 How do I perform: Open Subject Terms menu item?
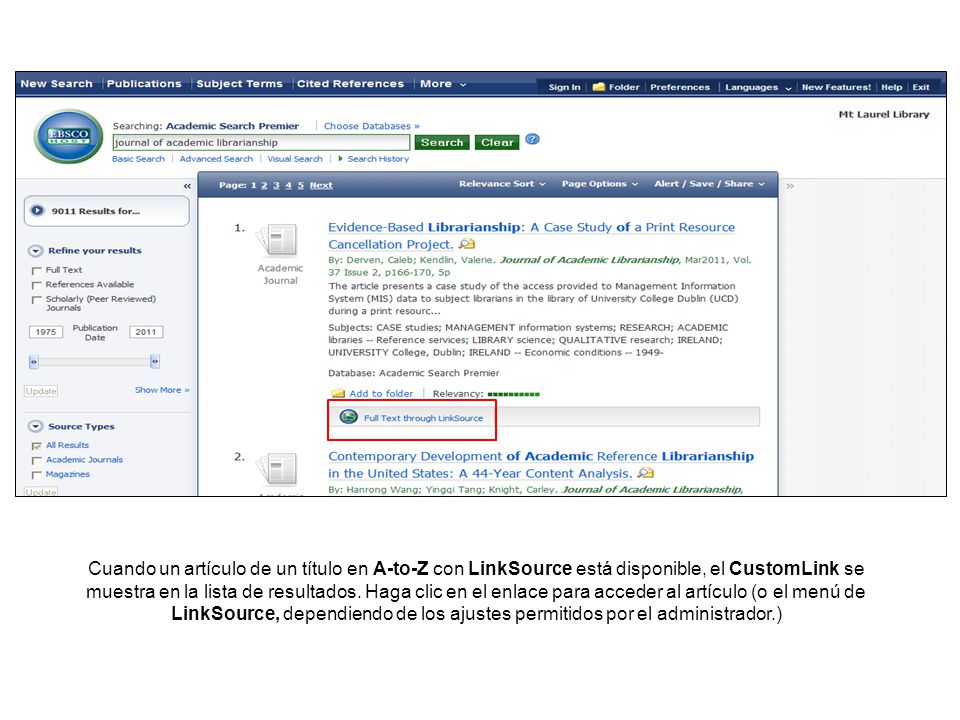(x=239, y=84)
